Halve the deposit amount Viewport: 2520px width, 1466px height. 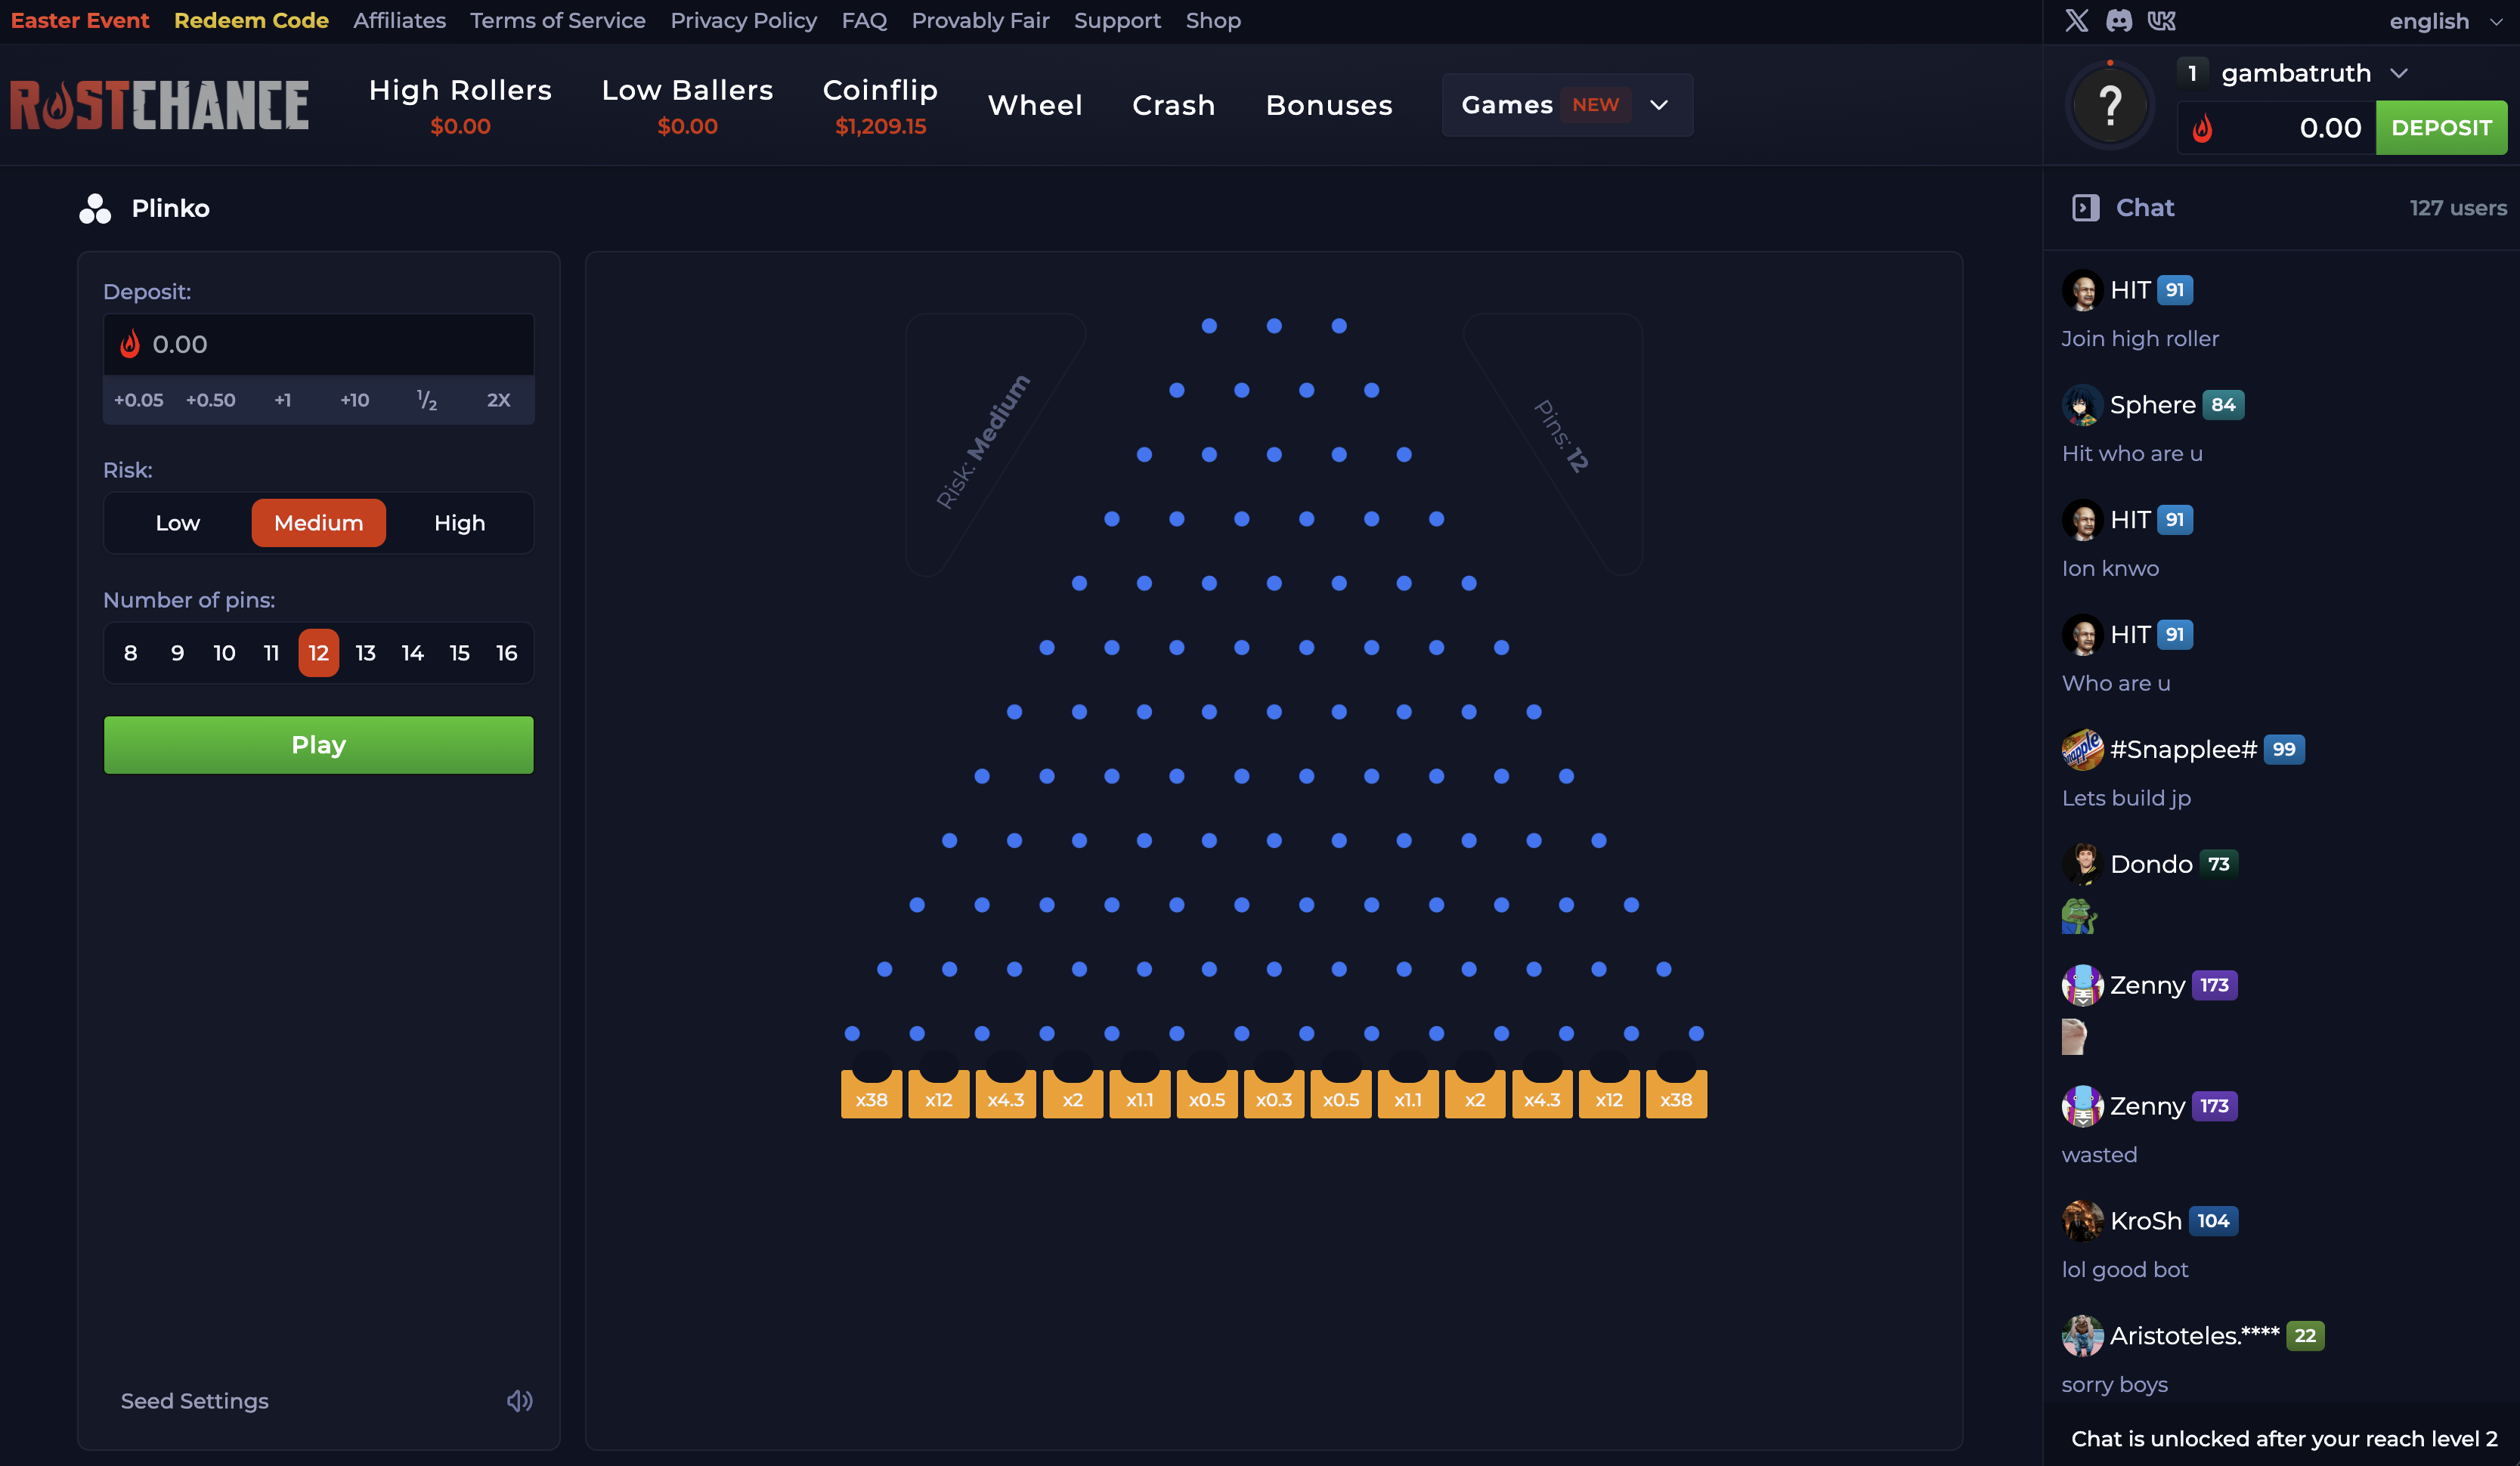click(427, 400)
